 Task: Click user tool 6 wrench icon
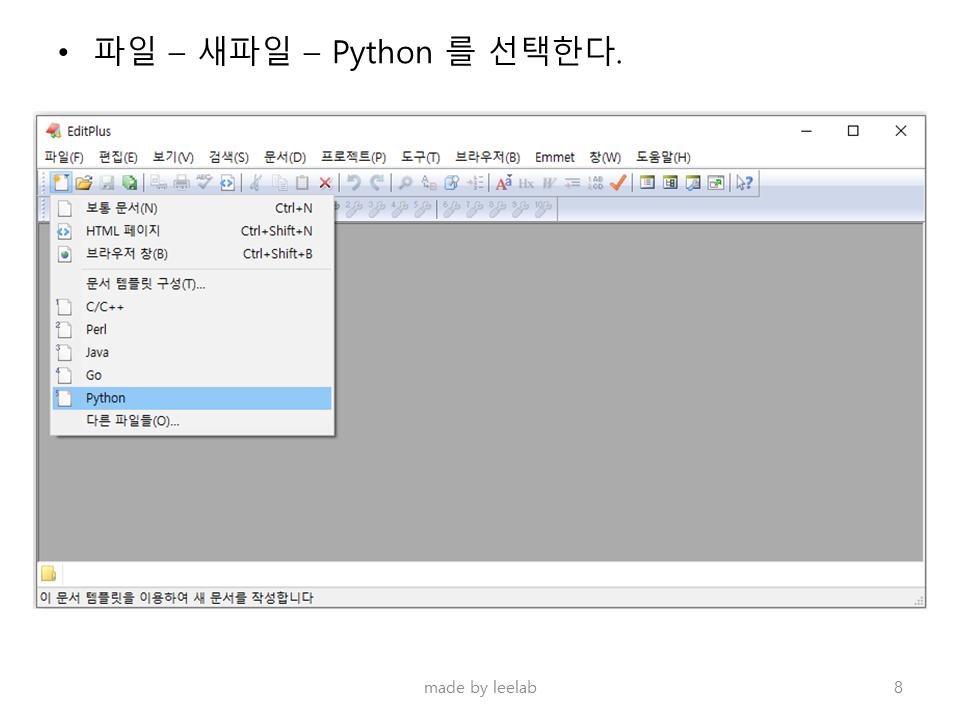click(451, 209)
